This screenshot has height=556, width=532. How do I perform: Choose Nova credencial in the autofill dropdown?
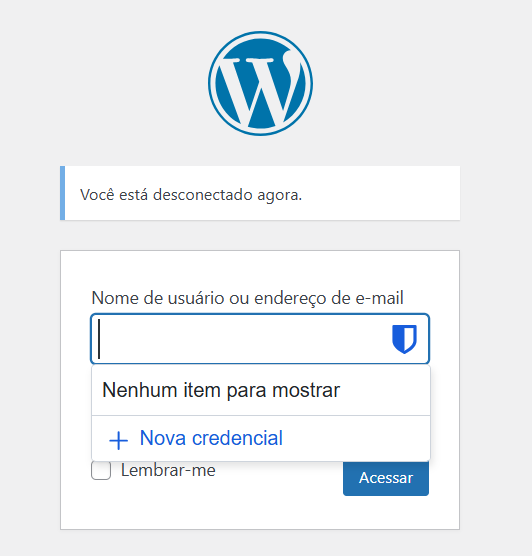261,439
